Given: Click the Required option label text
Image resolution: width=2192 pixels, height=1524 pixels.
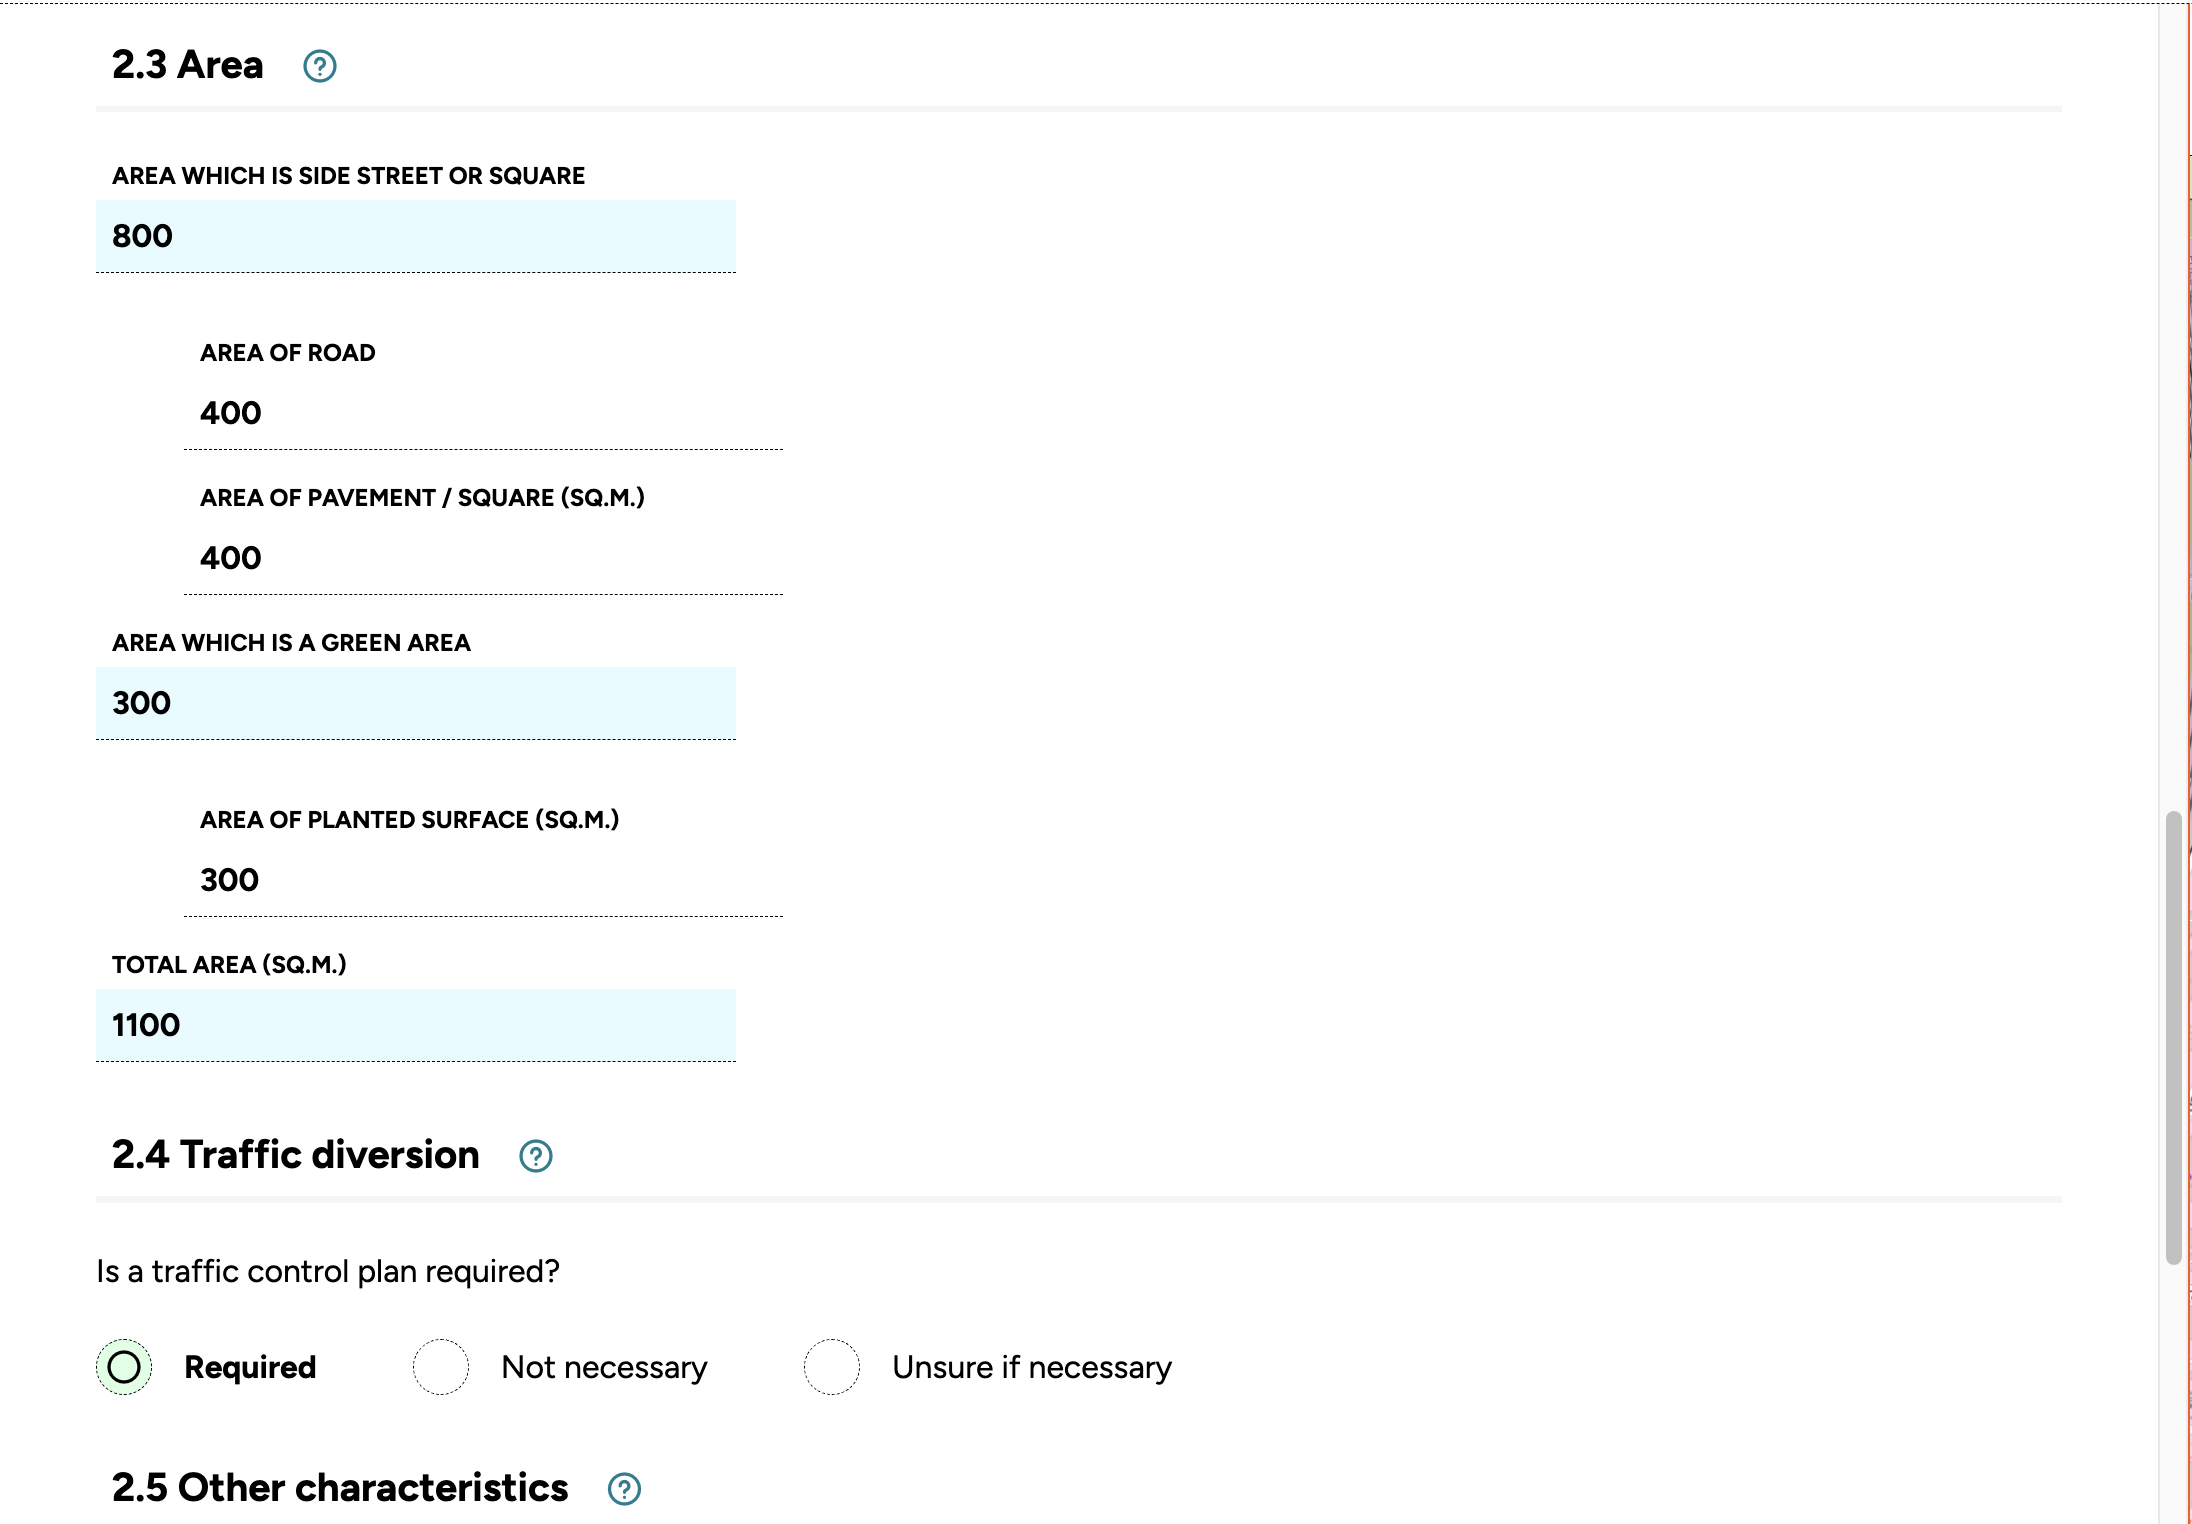Looking at the screenshot, I should [x=250, y=1367].
